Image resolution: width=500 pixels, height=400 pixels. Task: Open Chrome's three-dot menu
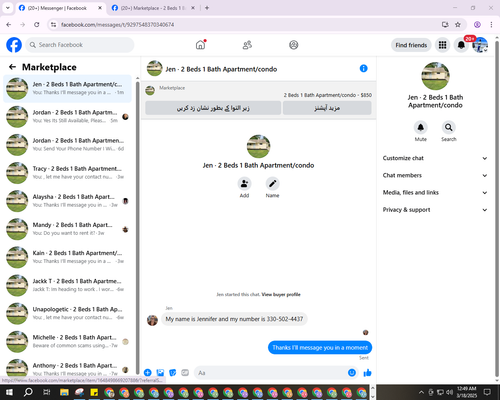coord(491,25)
